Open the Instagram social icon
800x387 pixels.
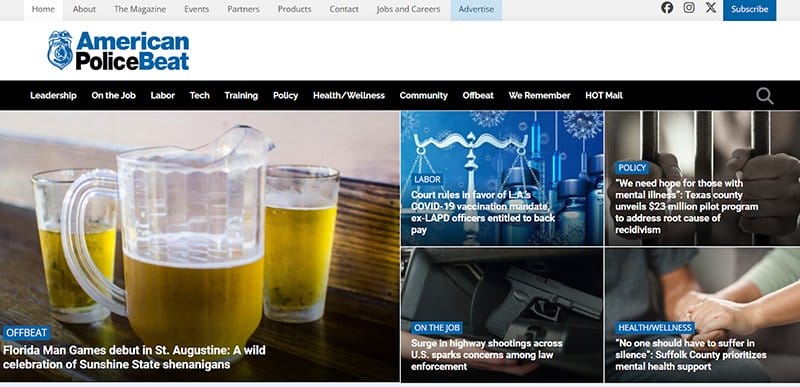(x=689, y=8)
